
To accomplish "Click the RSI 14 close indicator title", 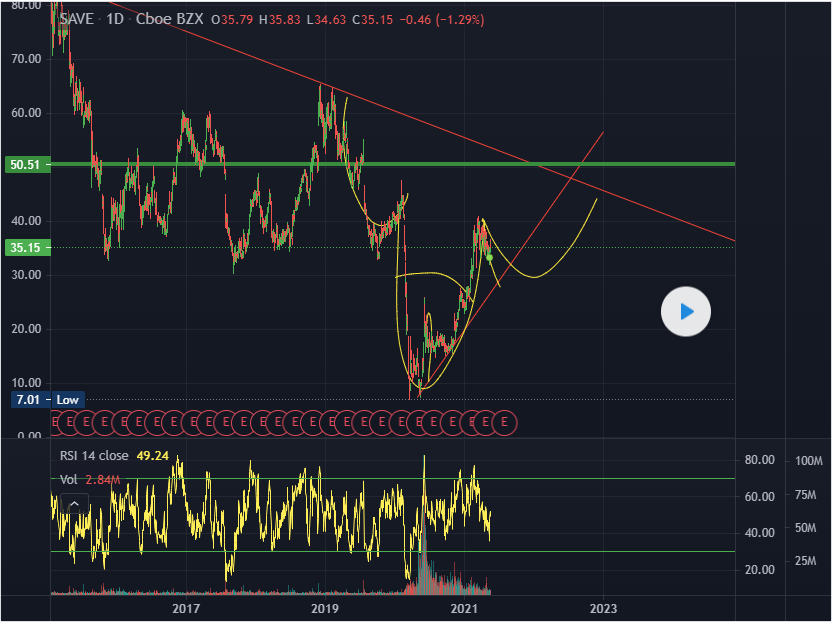I will (94, 456).
